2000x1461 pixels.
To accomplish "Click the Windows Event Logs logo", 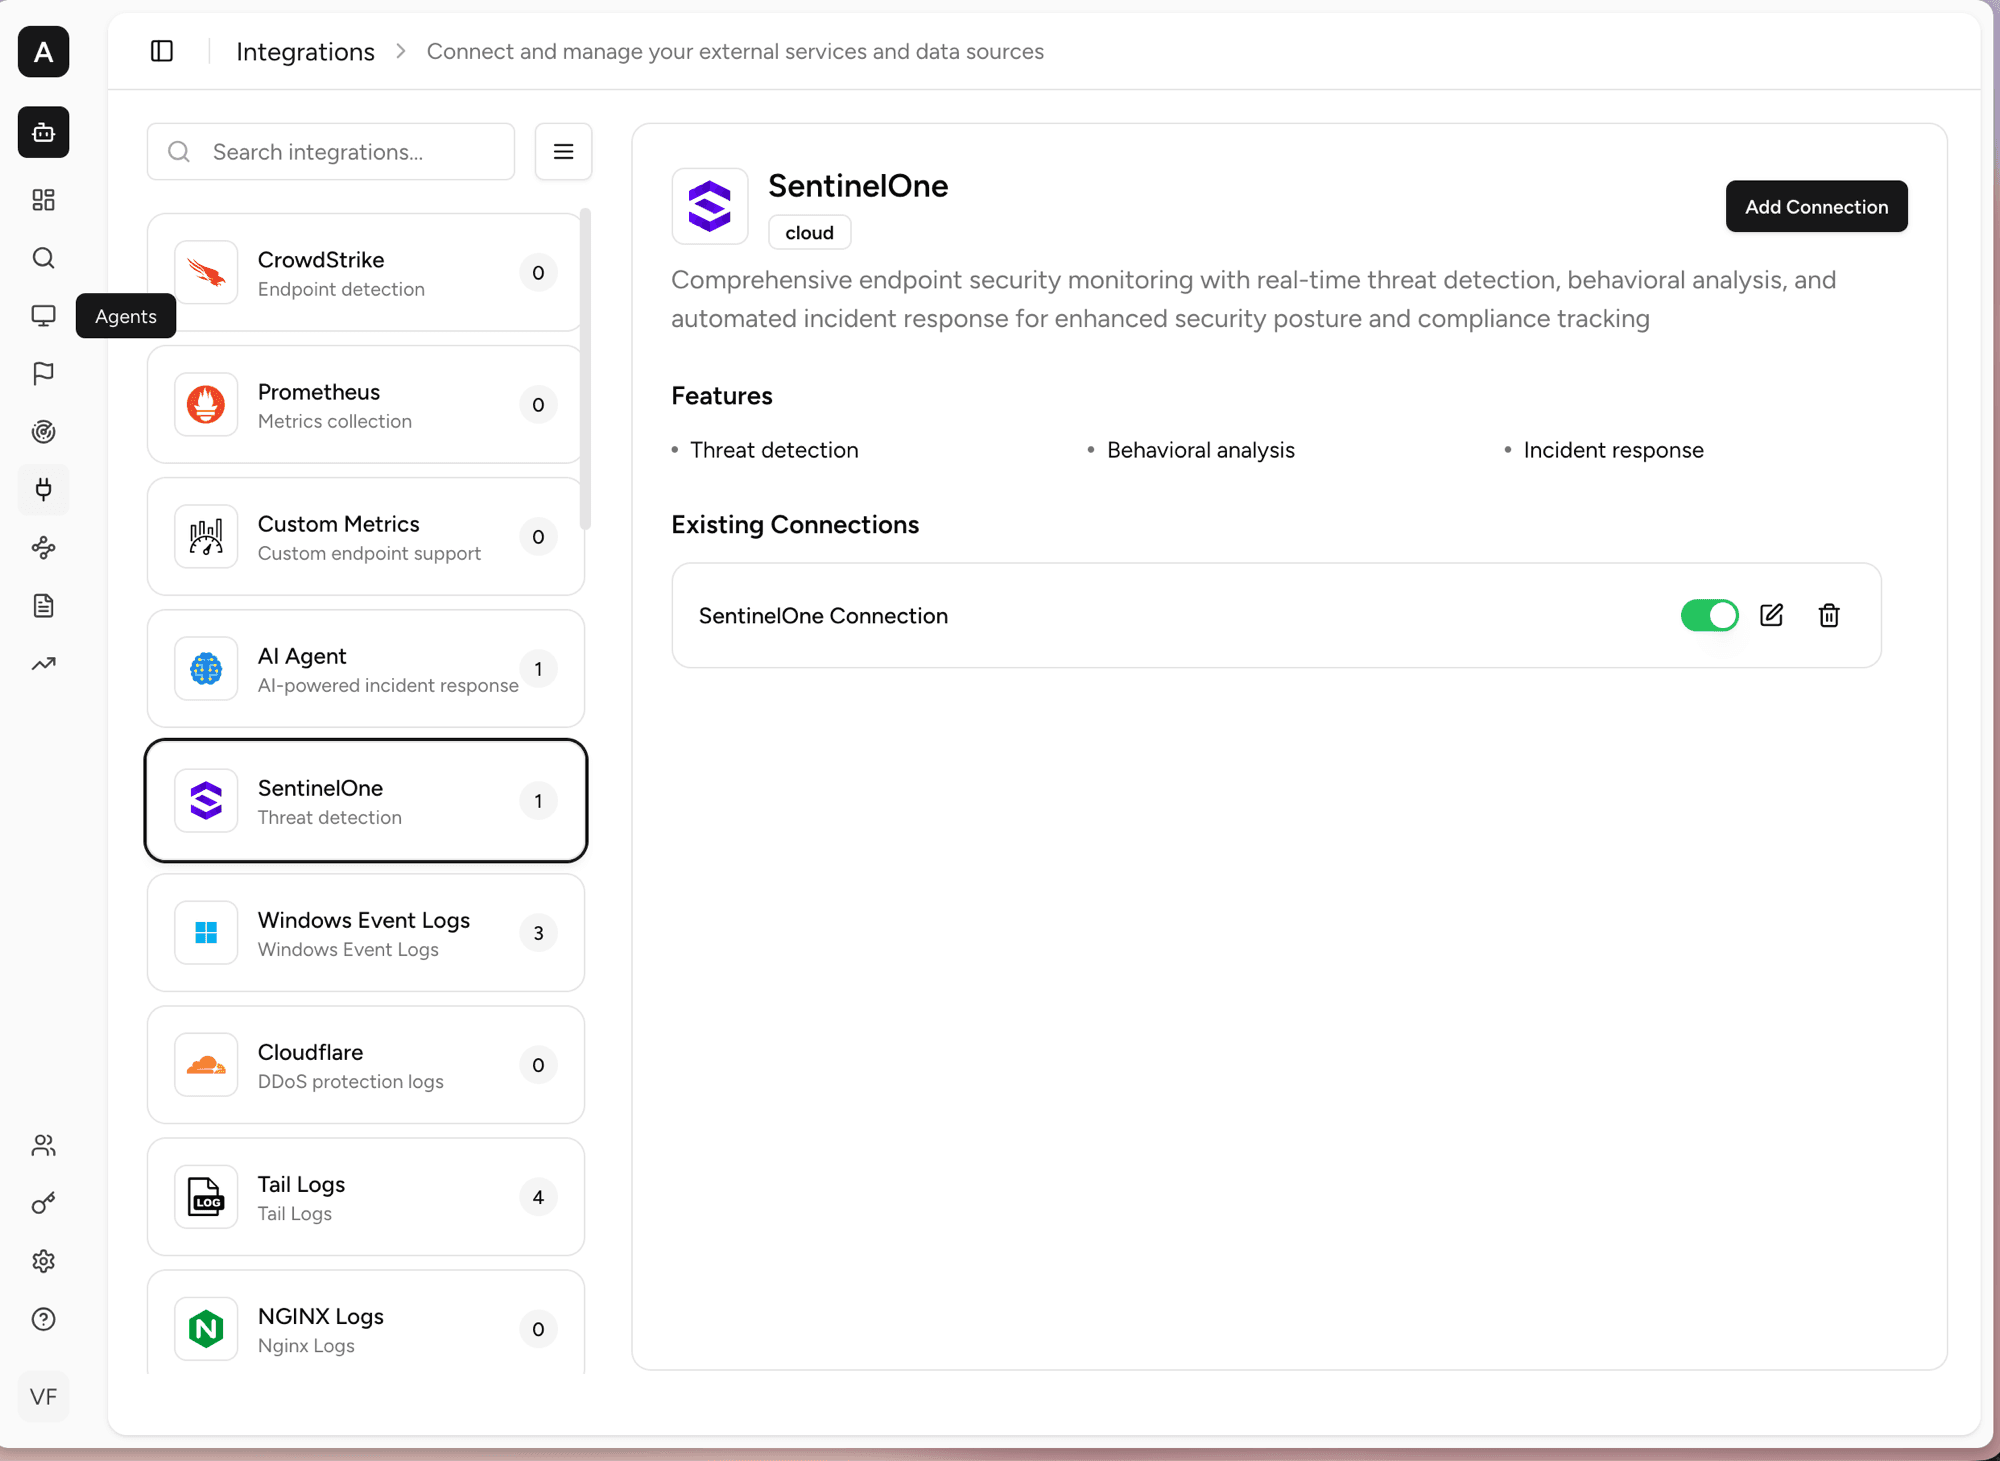I will 206,933.
